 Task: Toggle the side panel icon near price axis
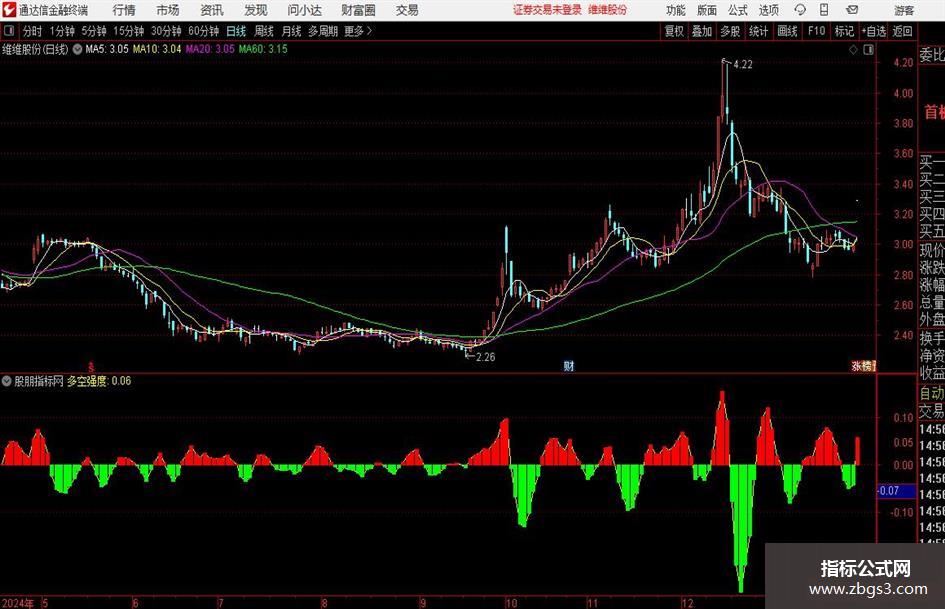[x=868, y=49]
